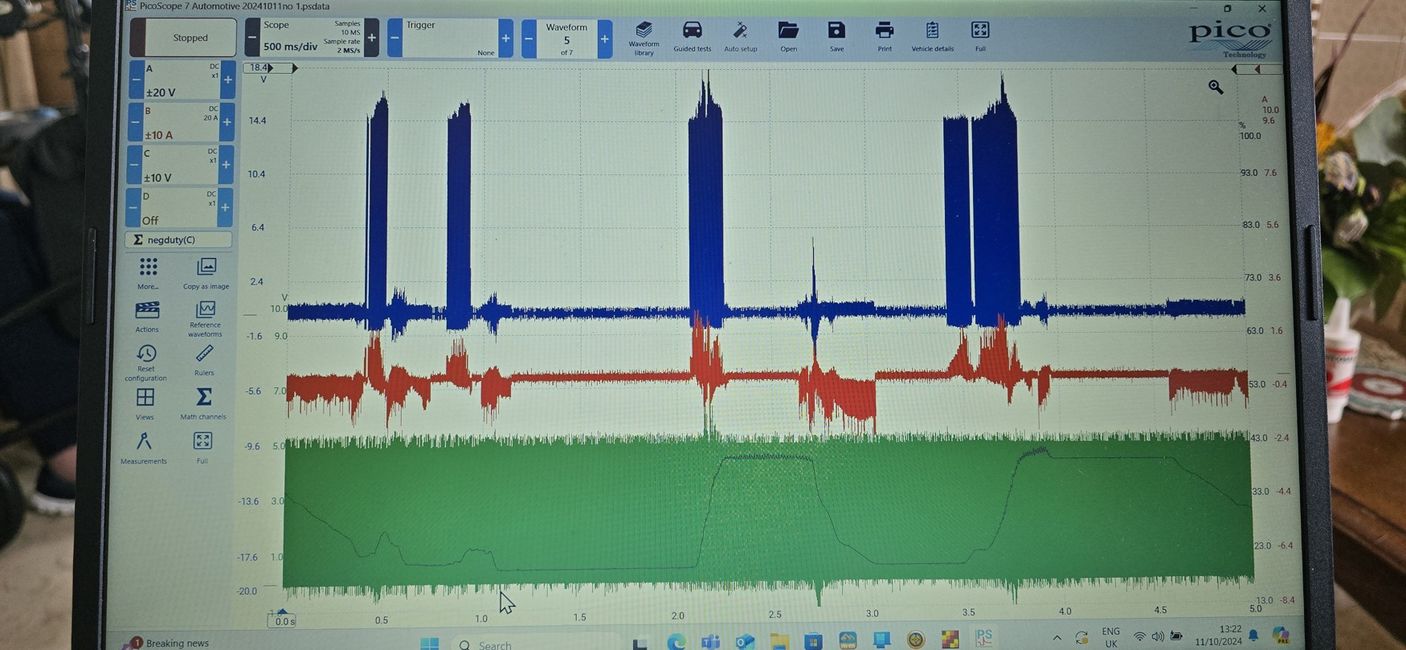Open Channel D Off options
This screenshot has height=650, width=1406.
(x=178, y=207)
